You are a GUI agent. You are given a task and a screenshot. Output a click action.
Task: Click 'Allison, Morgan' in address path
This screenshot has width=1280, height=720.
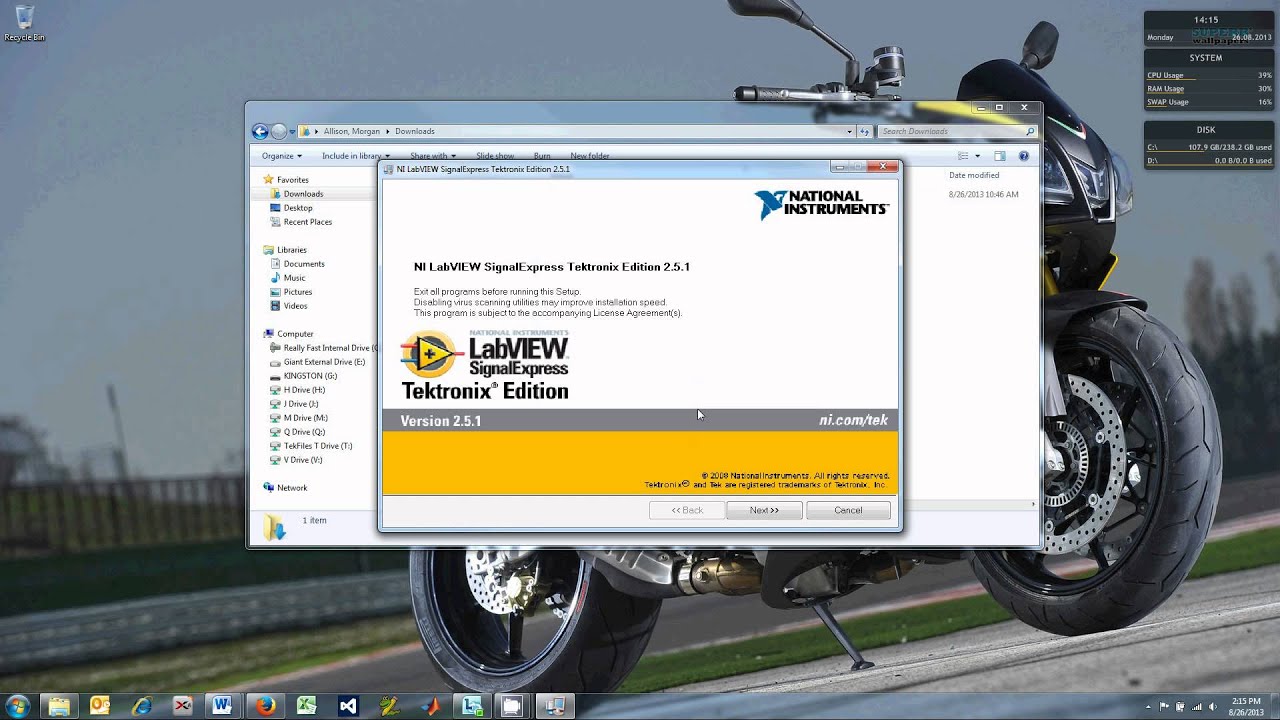351,131
